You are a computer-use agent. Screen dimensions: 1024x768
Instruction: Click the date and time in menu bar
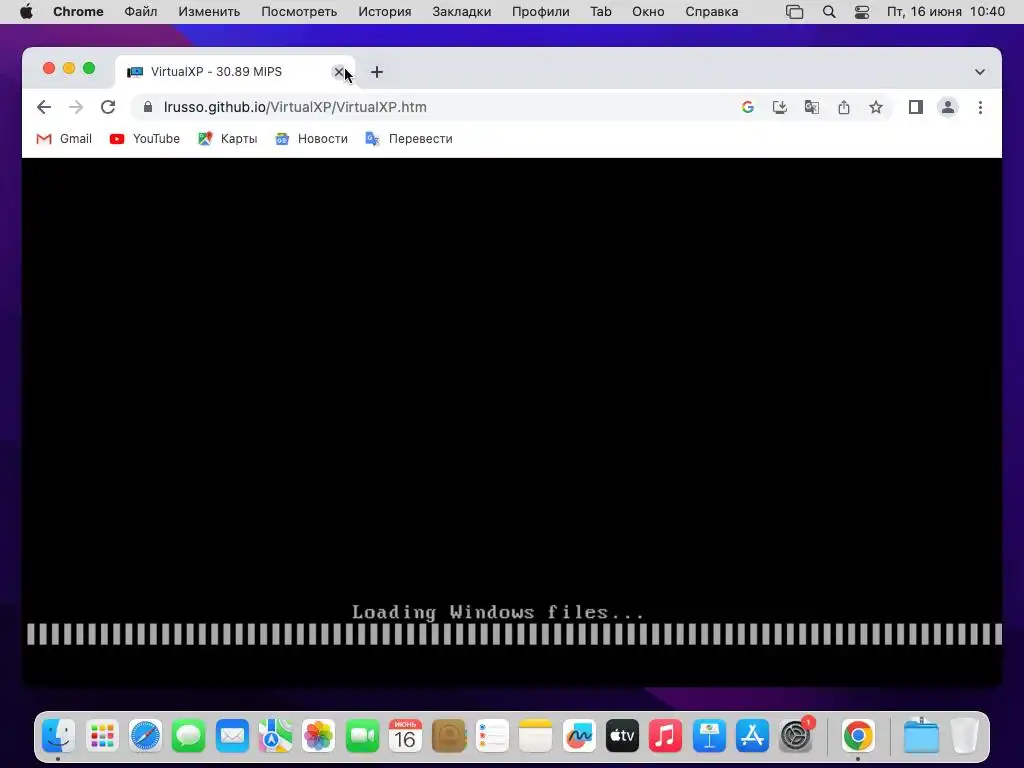(946, 12)
